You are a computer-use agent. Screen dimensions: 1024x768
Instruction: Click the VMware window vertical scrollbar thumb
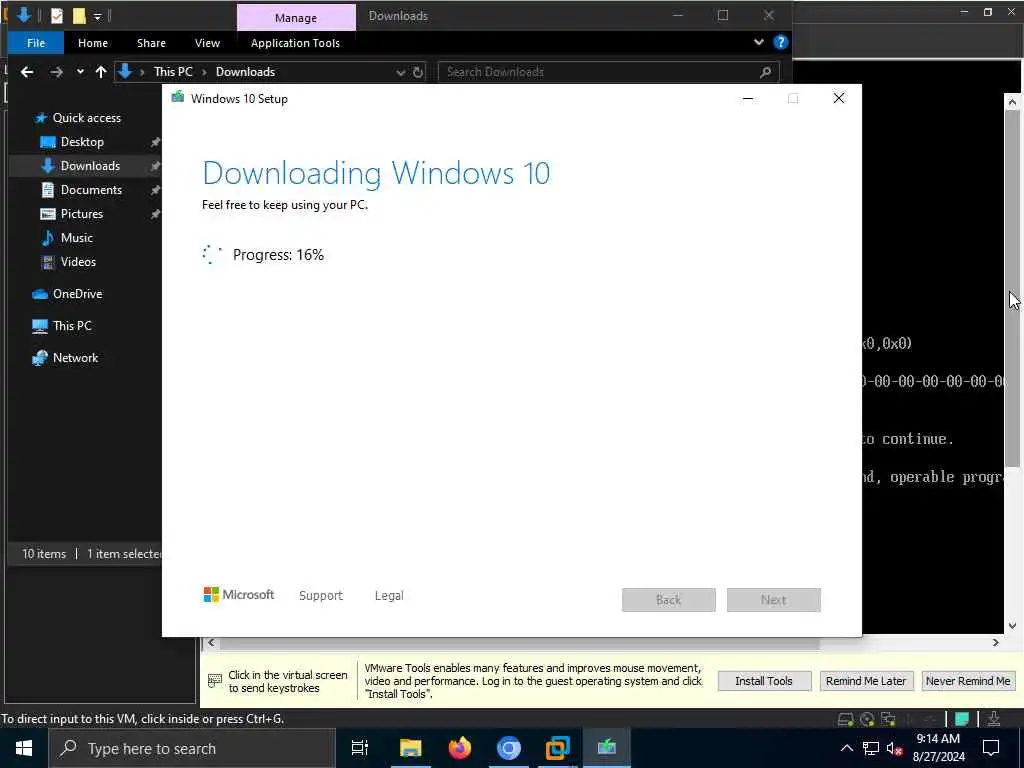point(1012,287)
